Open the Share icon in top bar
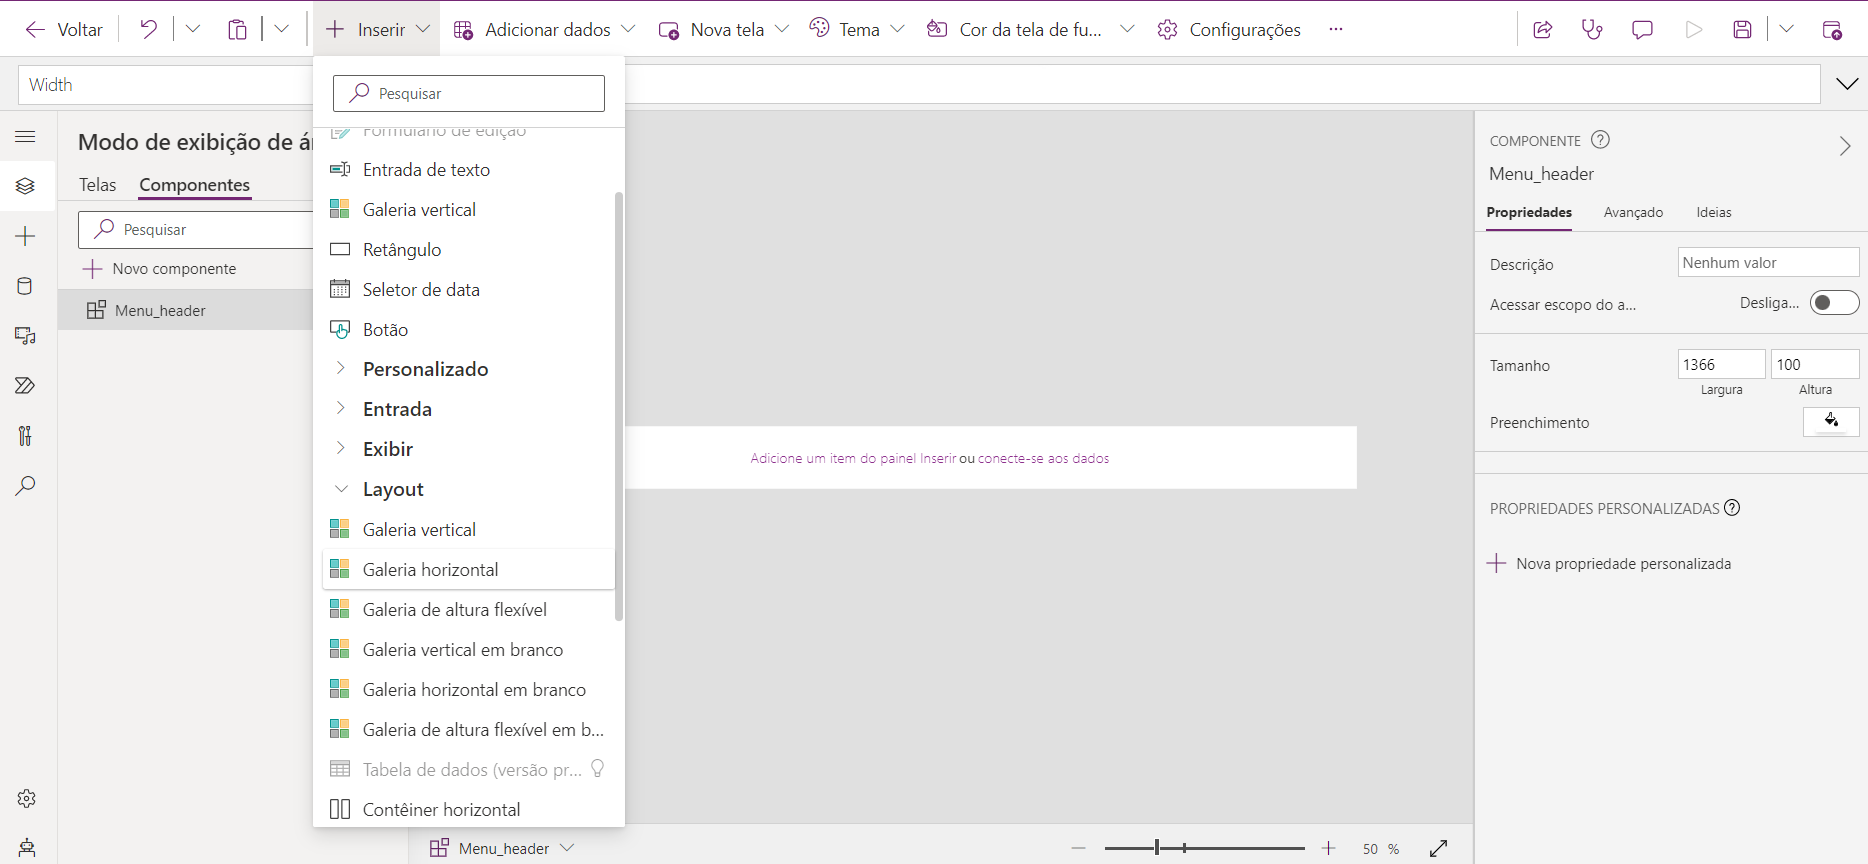 click(x=1542, y=29)
